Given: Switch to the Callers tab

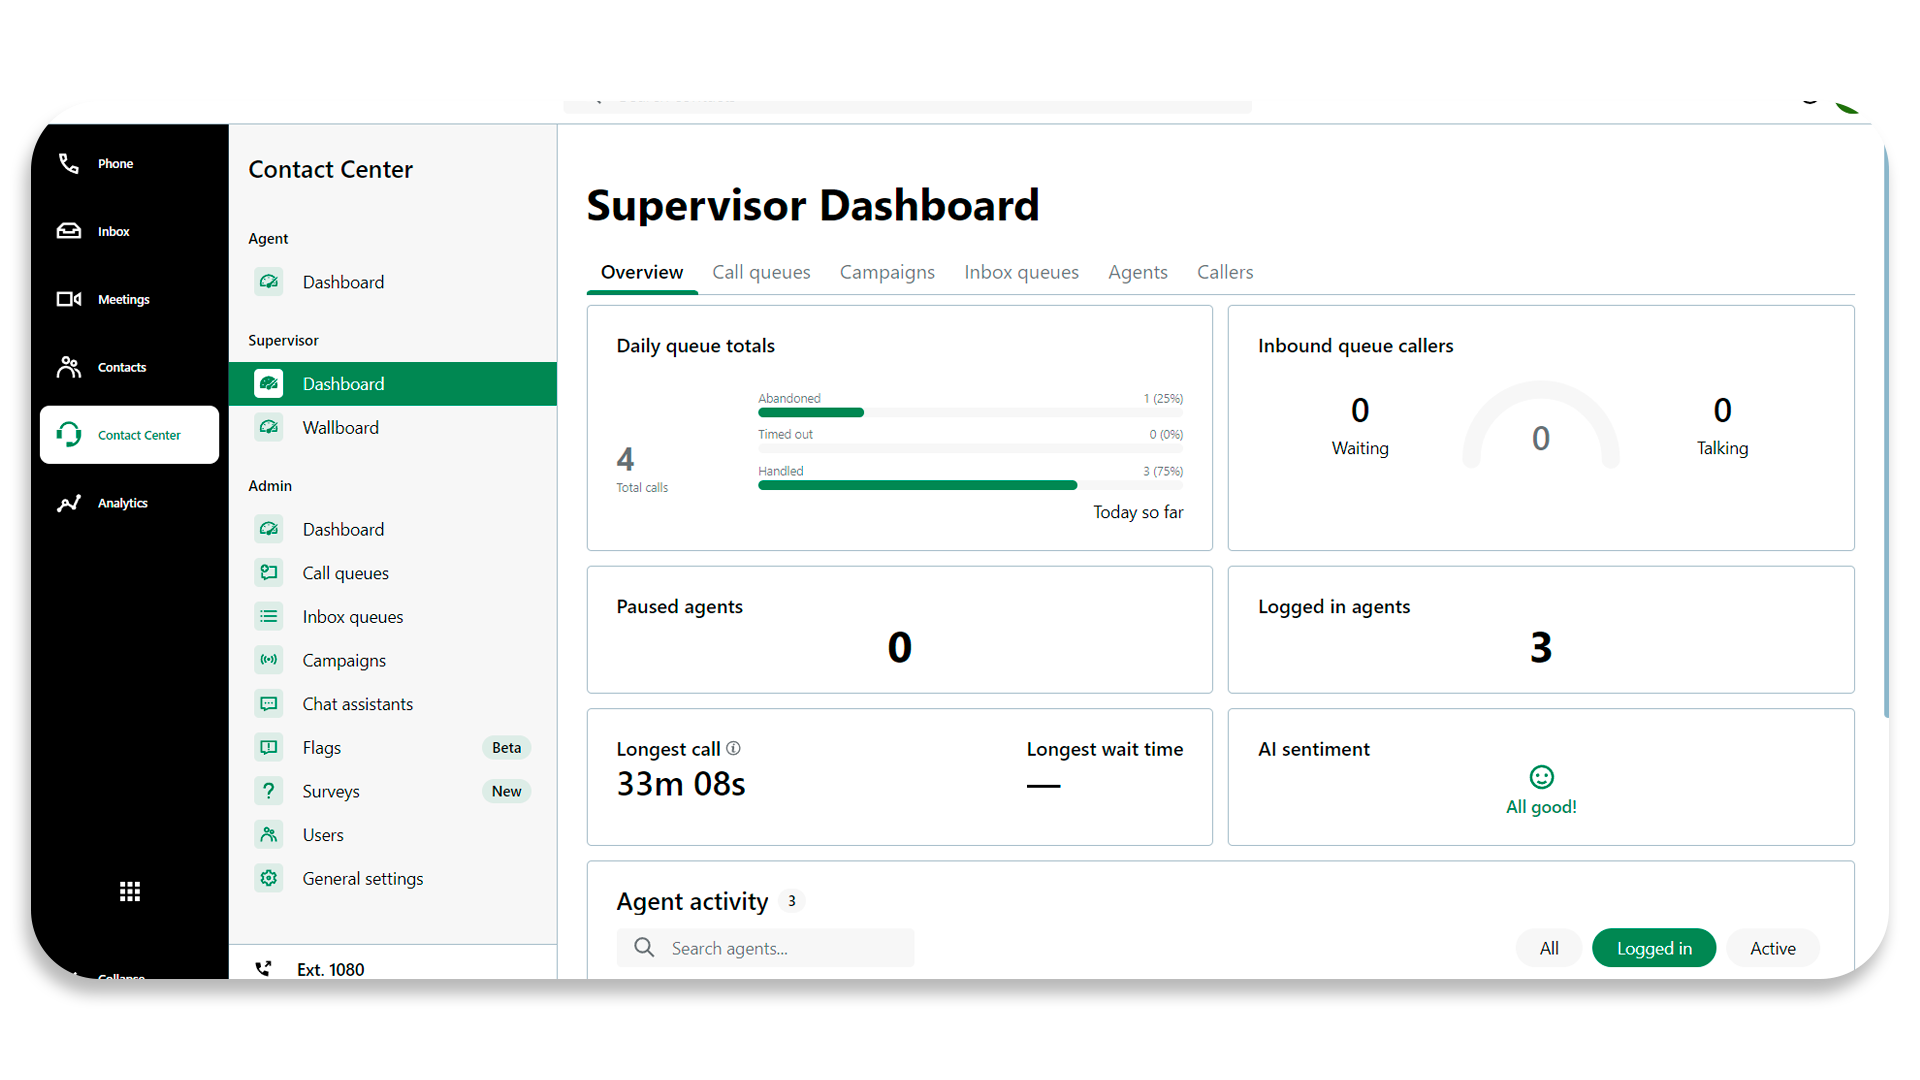Looking at the screenshot, I should click(1225, 272).
